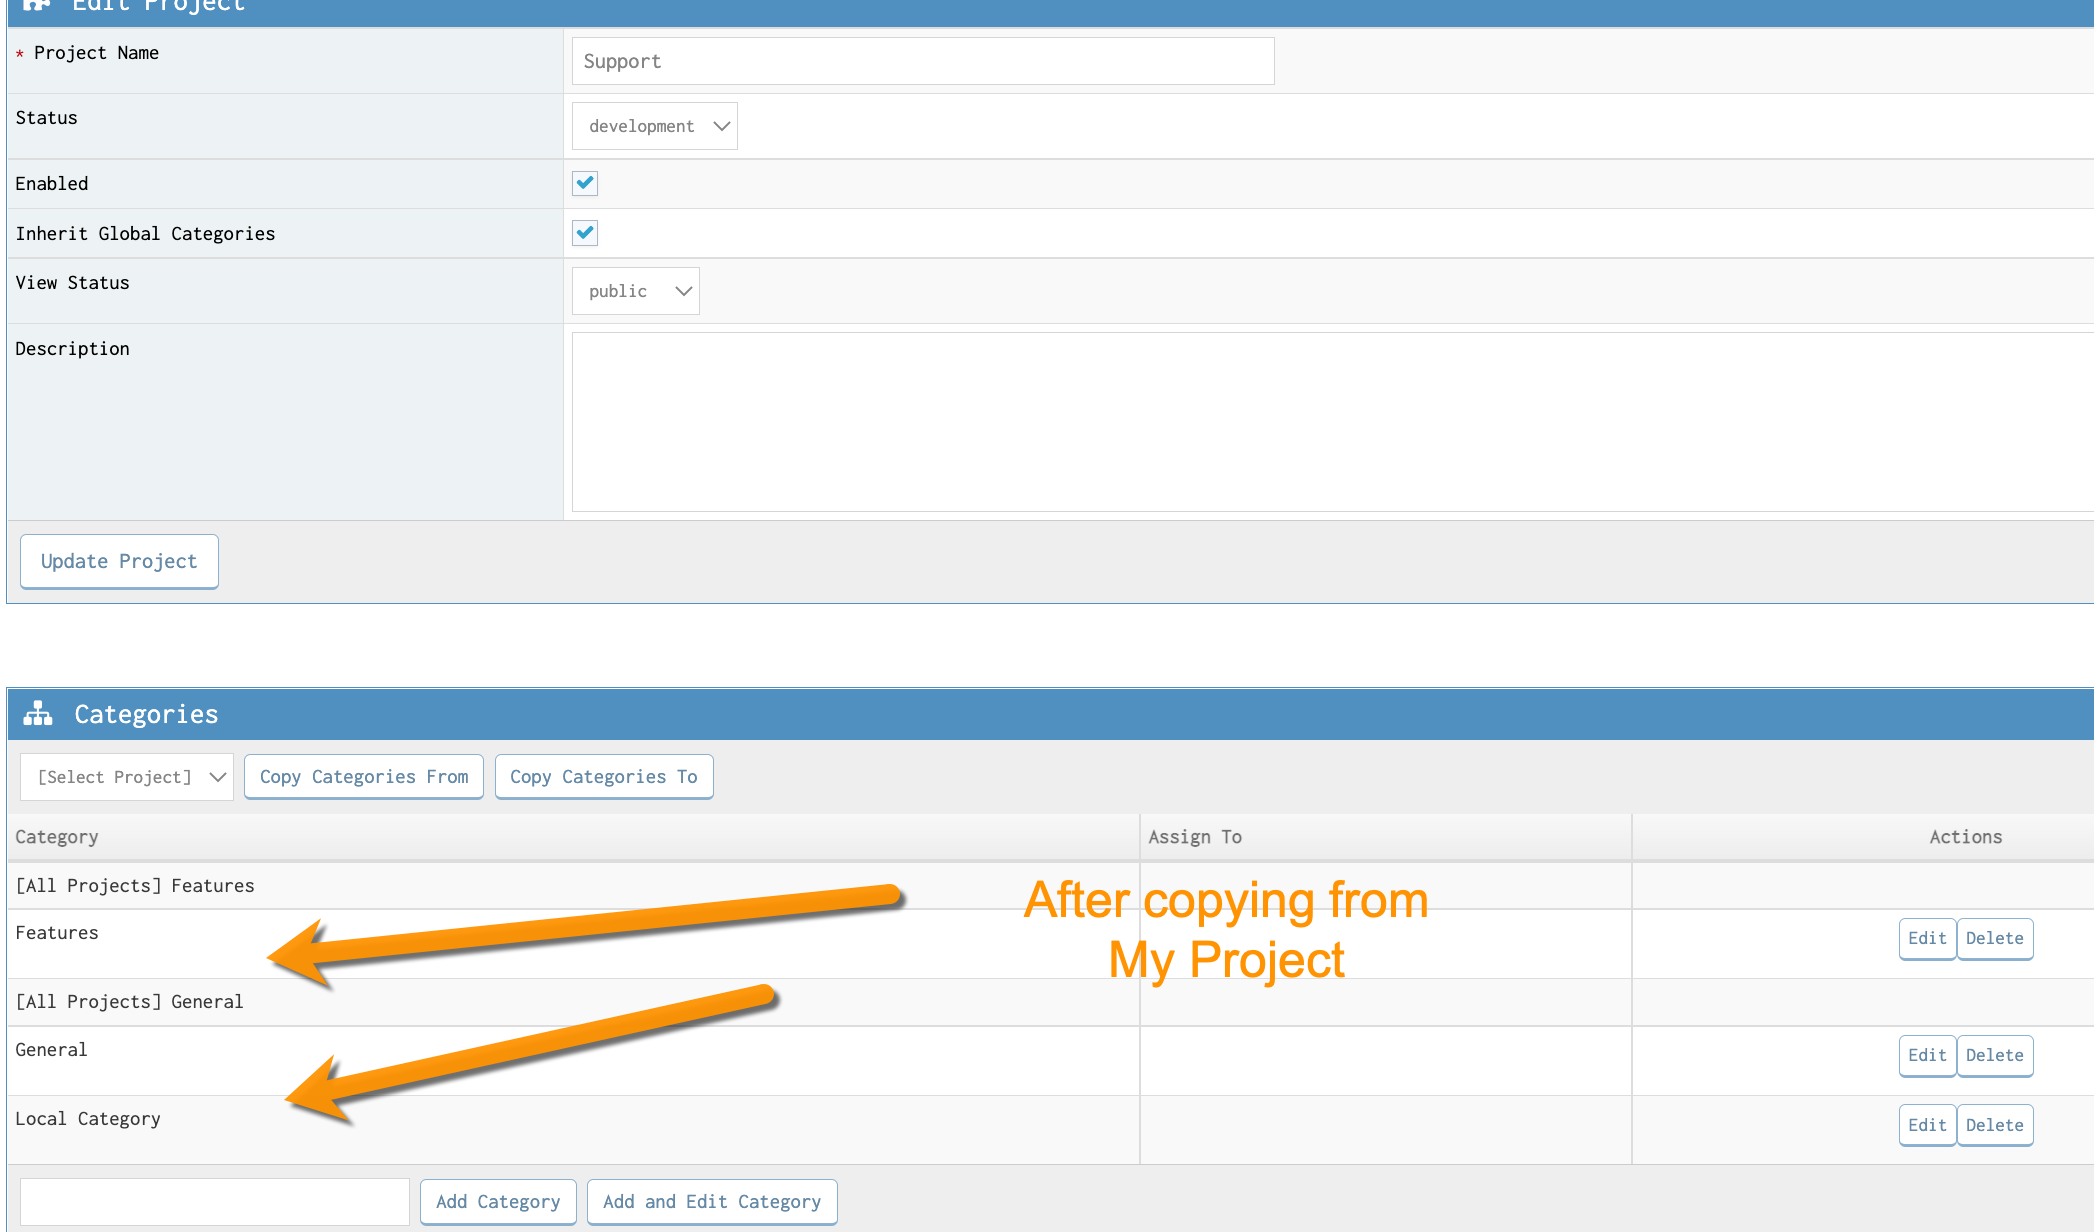Open the View Status public dropdown
This screenshot has width=2094, height=1232.
coord(635,291)
